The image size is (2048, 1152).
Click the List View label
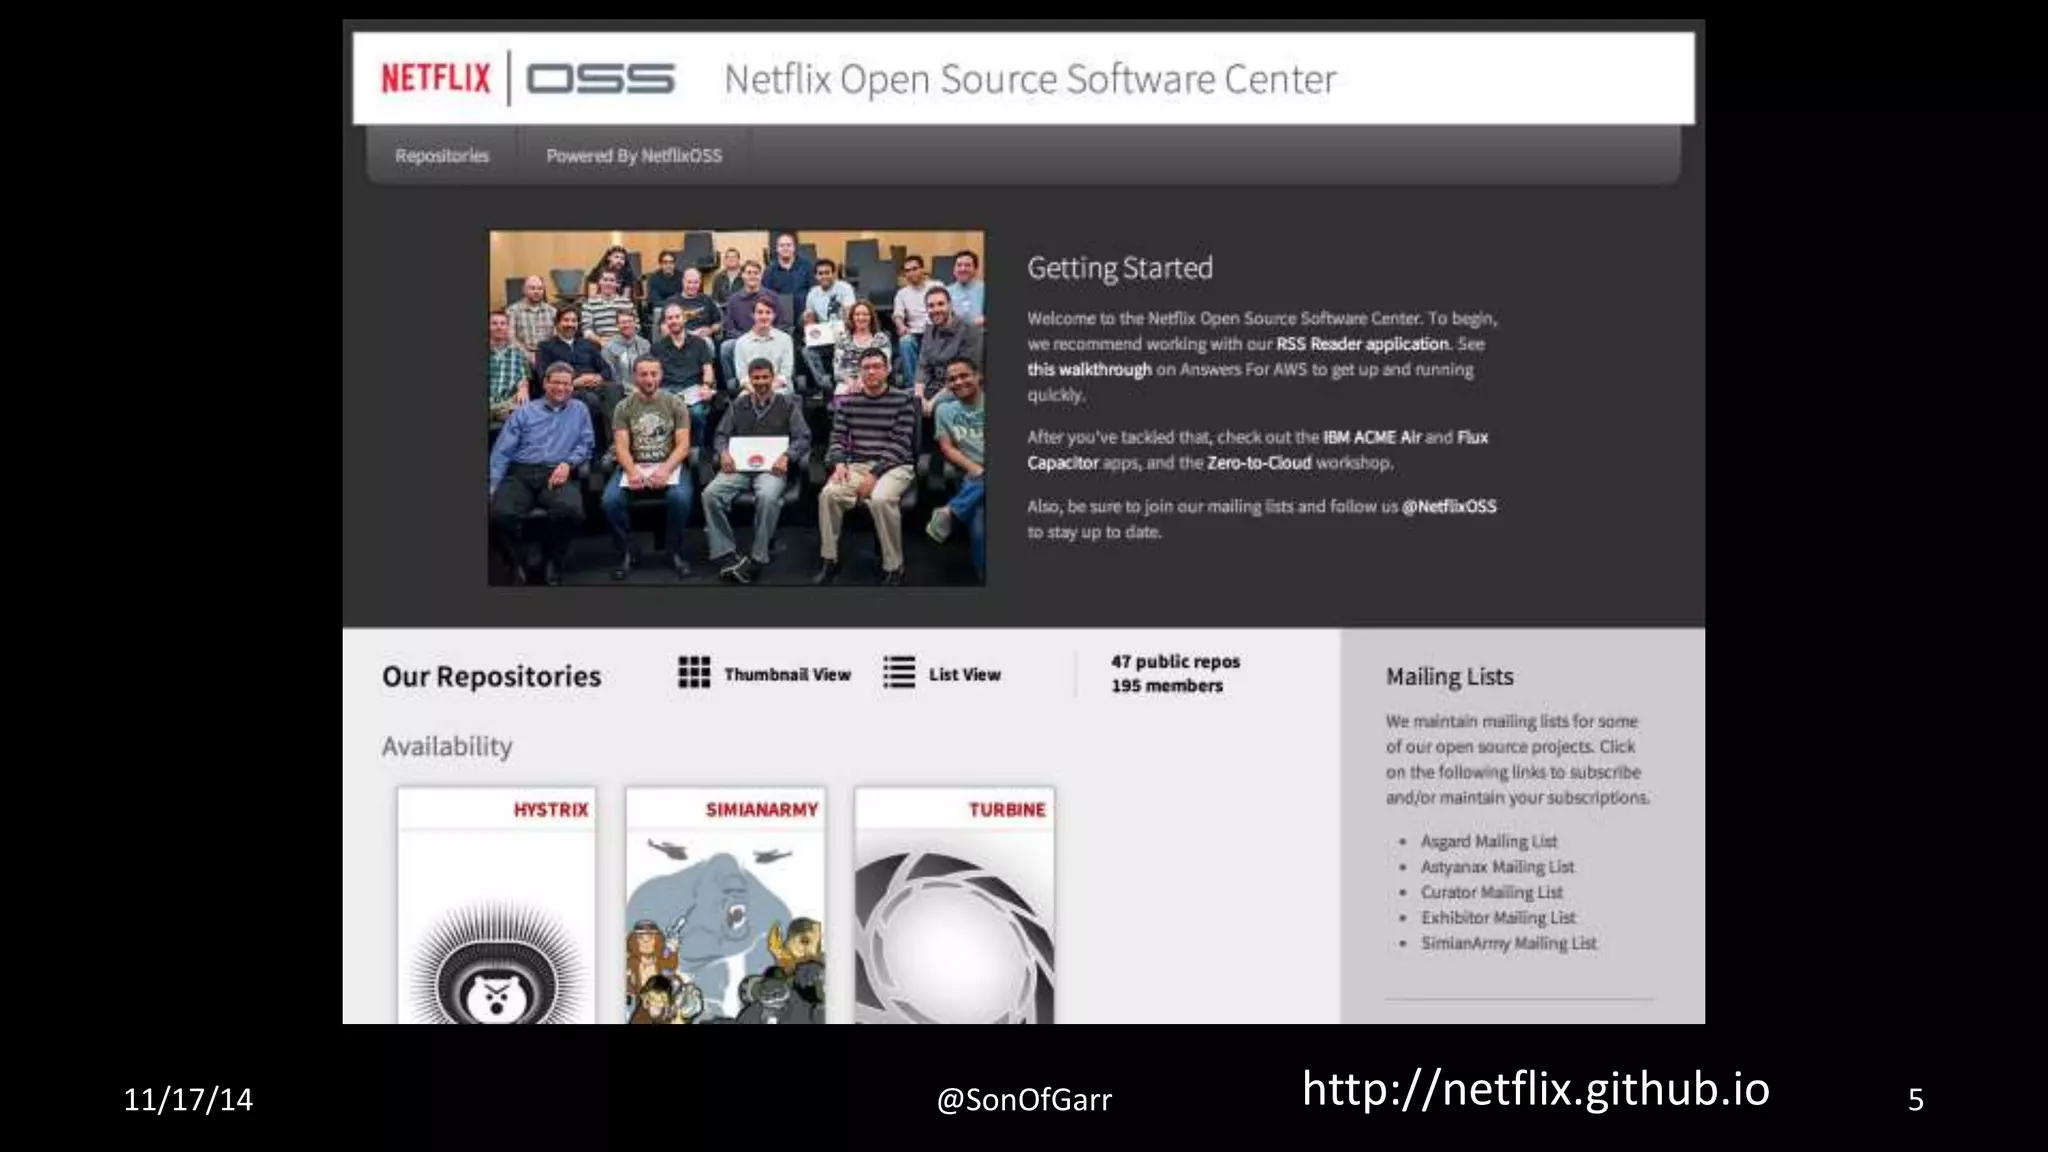click(964, 675)
